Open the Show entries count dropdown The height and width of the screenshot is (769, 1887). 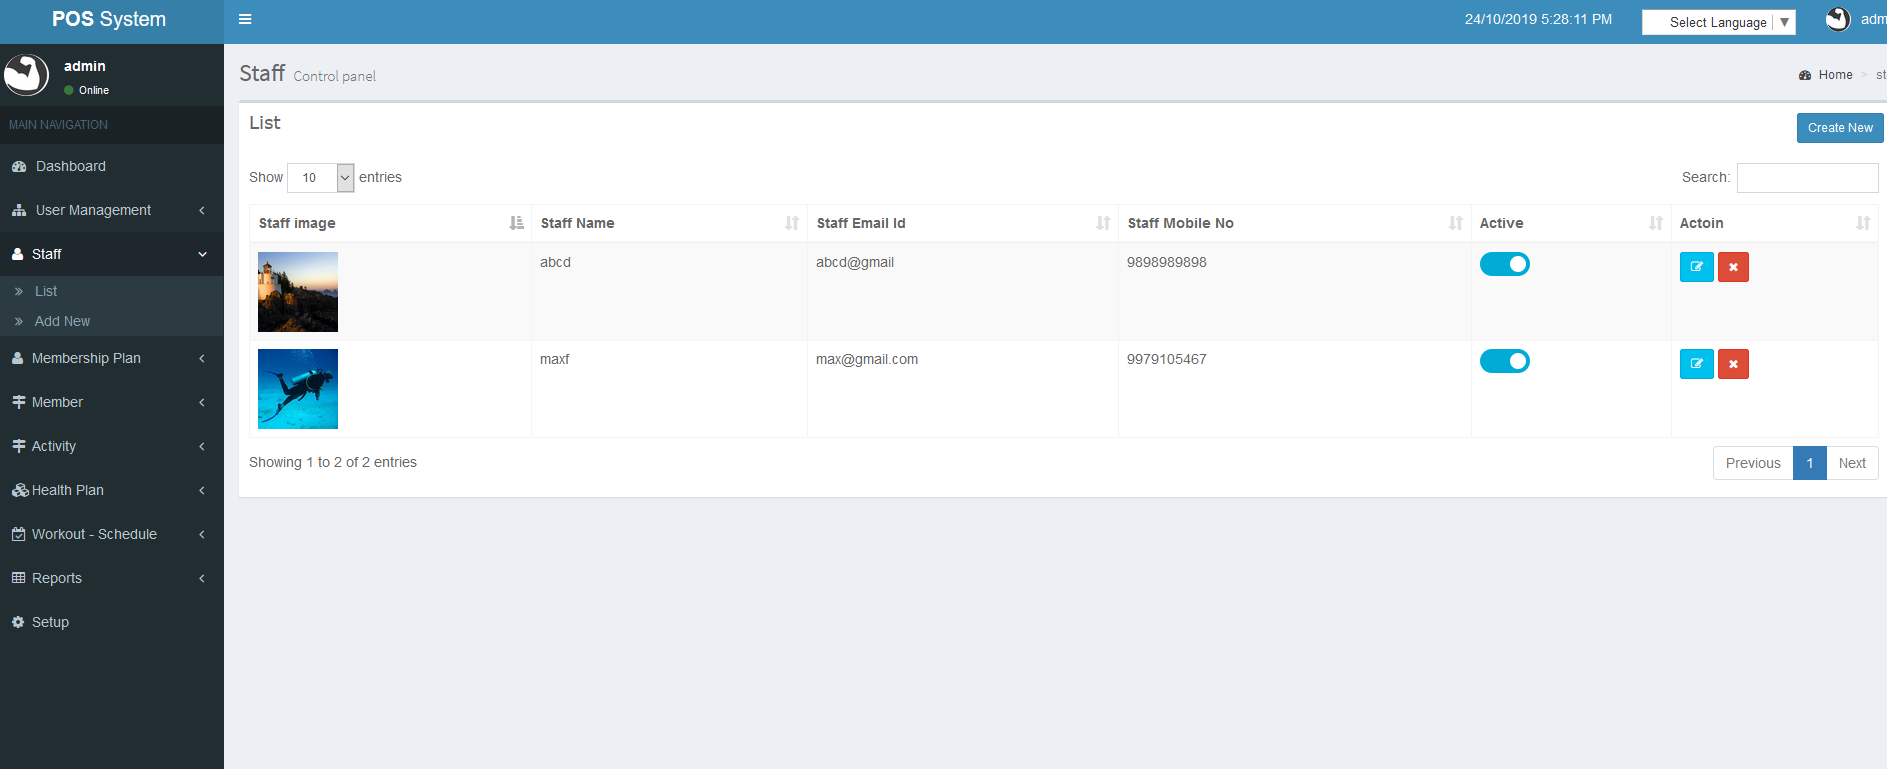(x=321, y=177)
